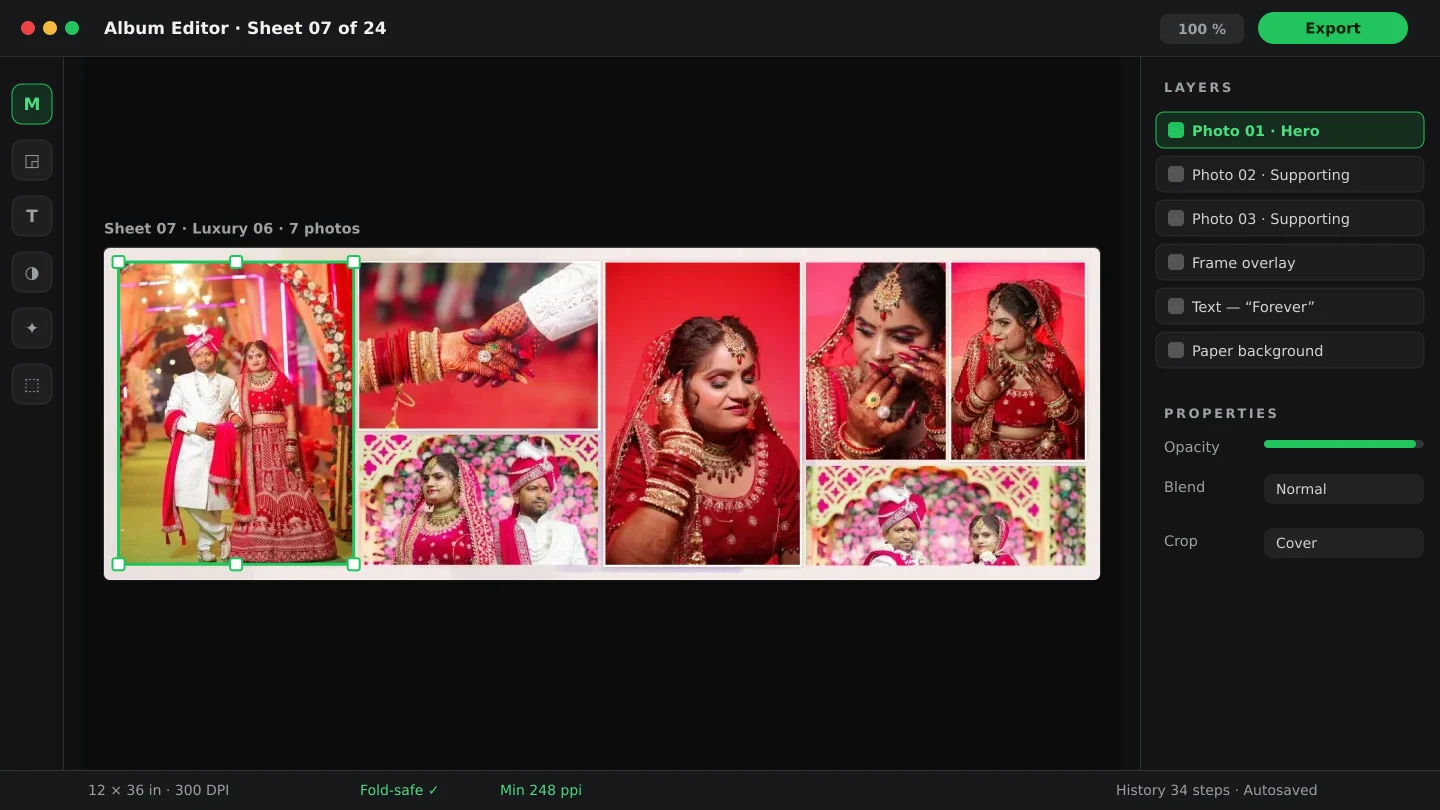
Task: Select the bride with veil hands-up photo
Action: pyautogui.click(x=1018, y=361)
